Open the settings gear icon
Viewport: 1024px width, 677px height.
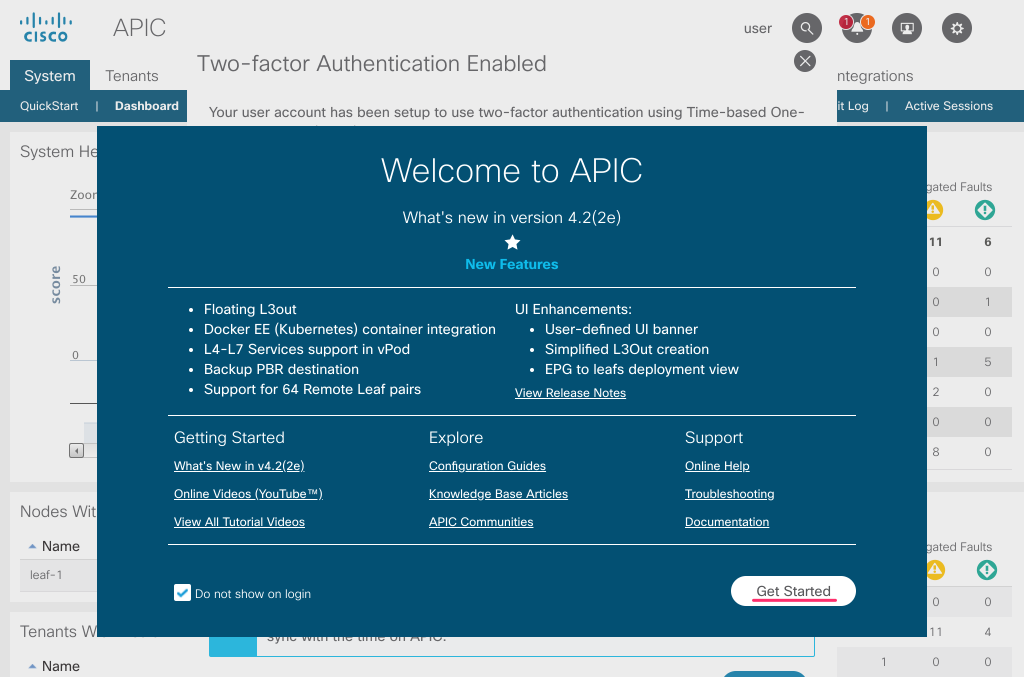957,28
